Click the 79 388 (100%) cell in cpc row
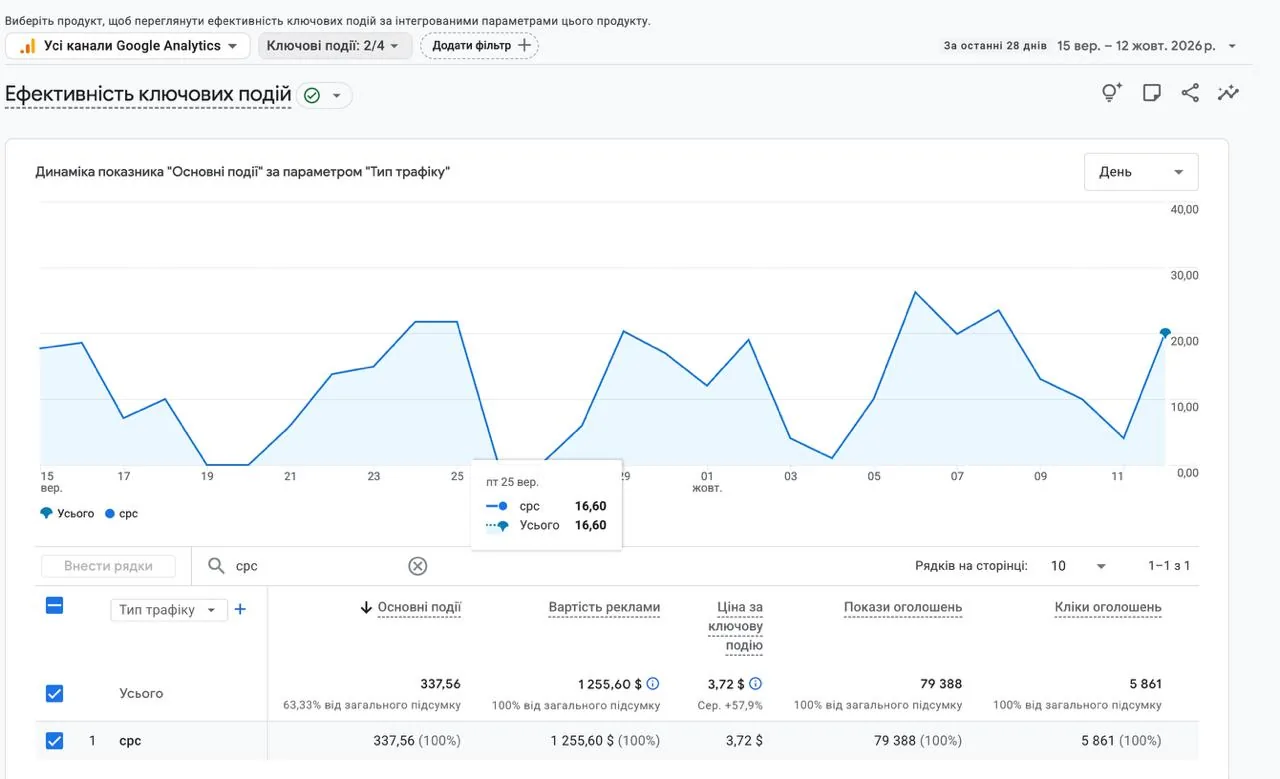Image resolution: width=1280 pixels, height=779 pixels. pyautogui.click(x=918, y=741)
